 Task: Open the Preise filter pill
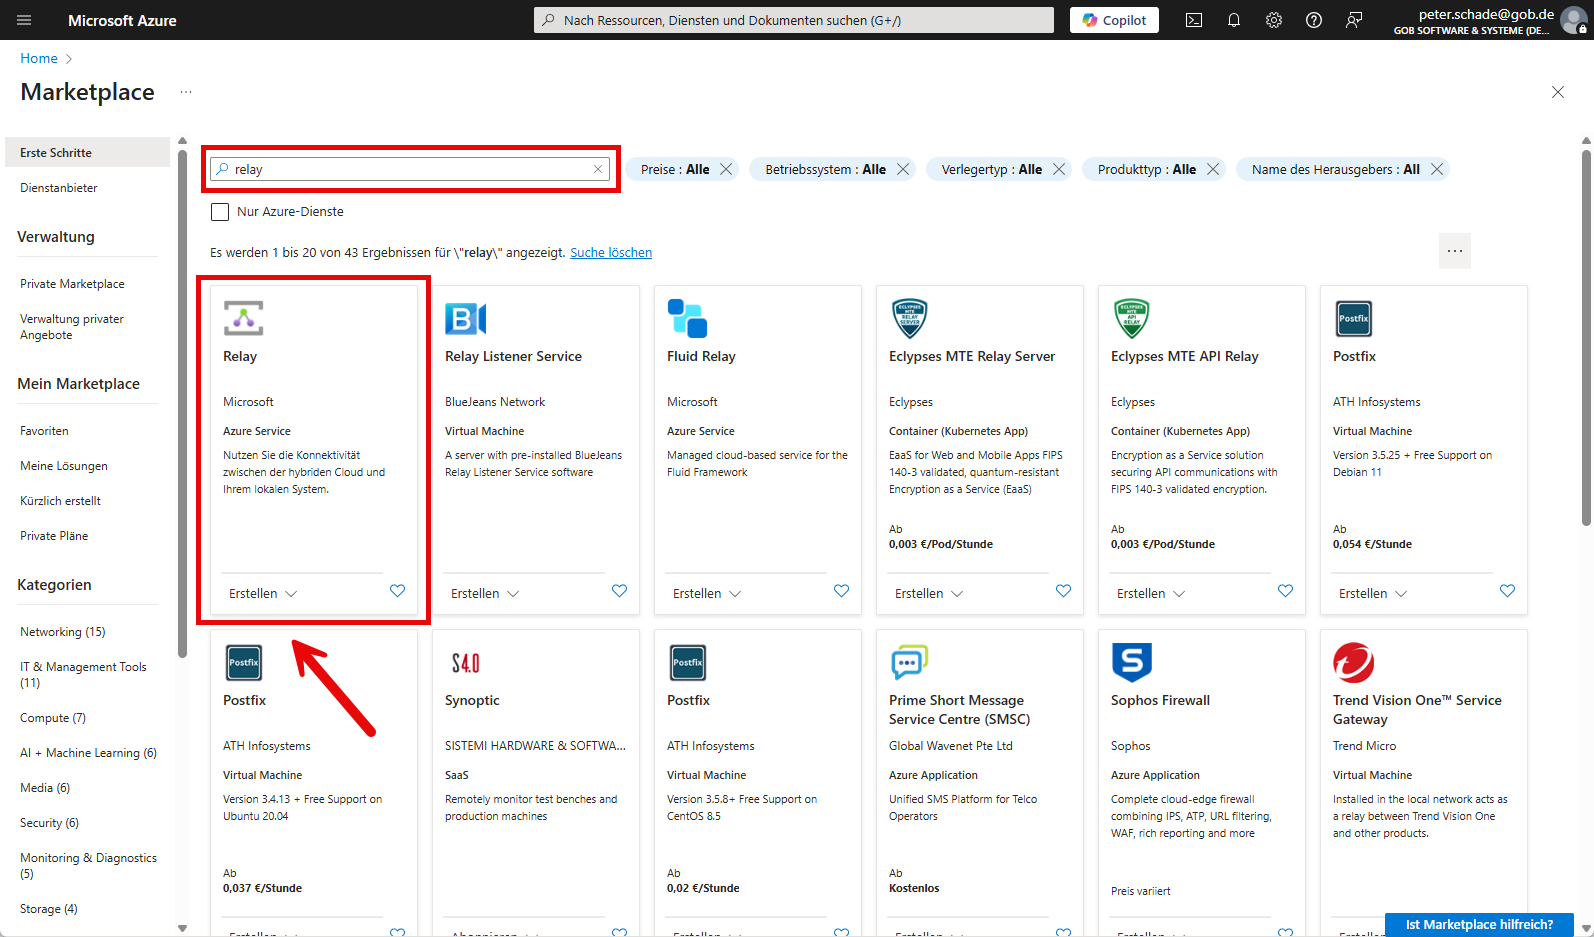[x=675, y=169]
